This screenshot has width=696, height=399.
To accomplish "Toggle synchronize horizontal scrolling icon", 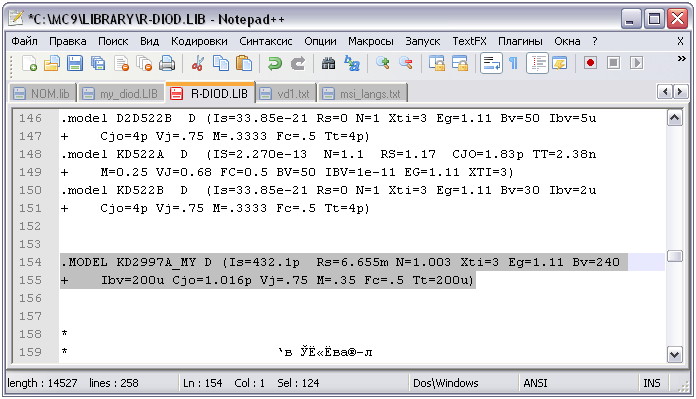I will (x=460, y=63).
